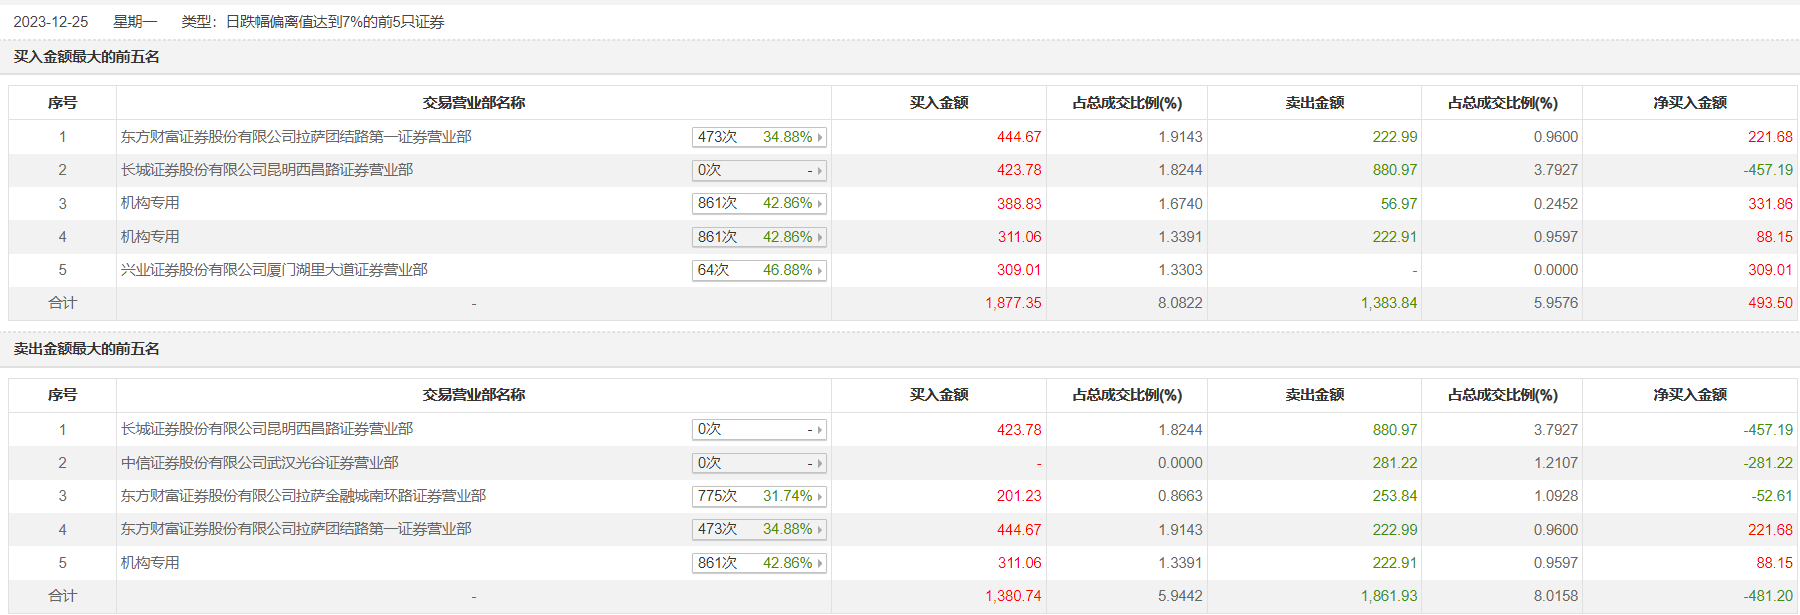Click ratio value 1.6740
Image resolution: width=1800 pixels, height=615 pixels.
coord(1180,204)
